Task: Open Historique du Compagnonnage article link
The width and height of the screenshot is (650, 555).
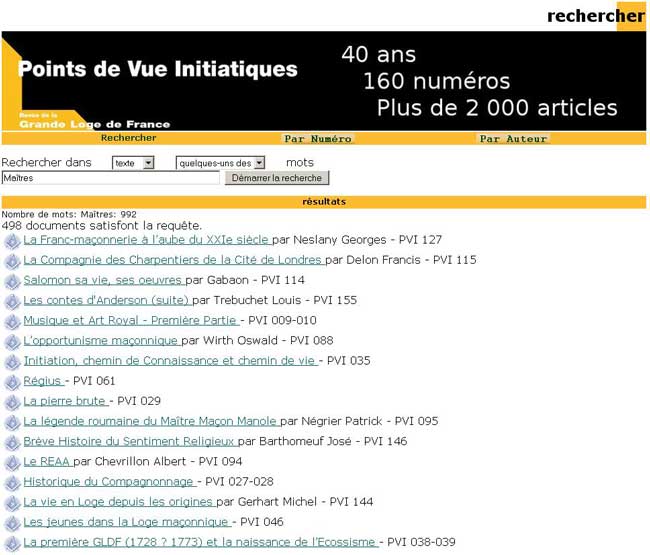Action: pos(109,482)
